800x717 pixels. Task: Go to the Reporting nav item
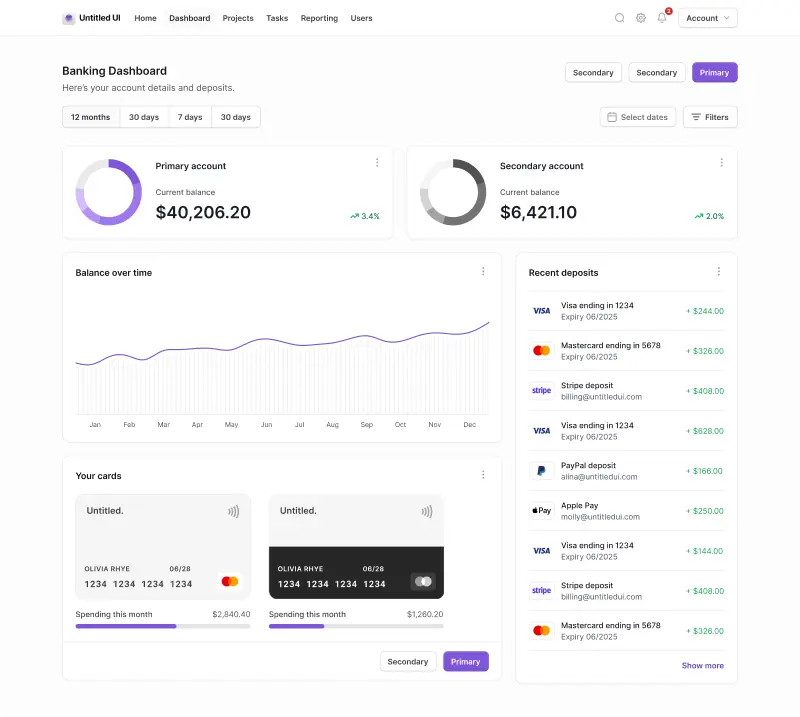click(319, 17)
